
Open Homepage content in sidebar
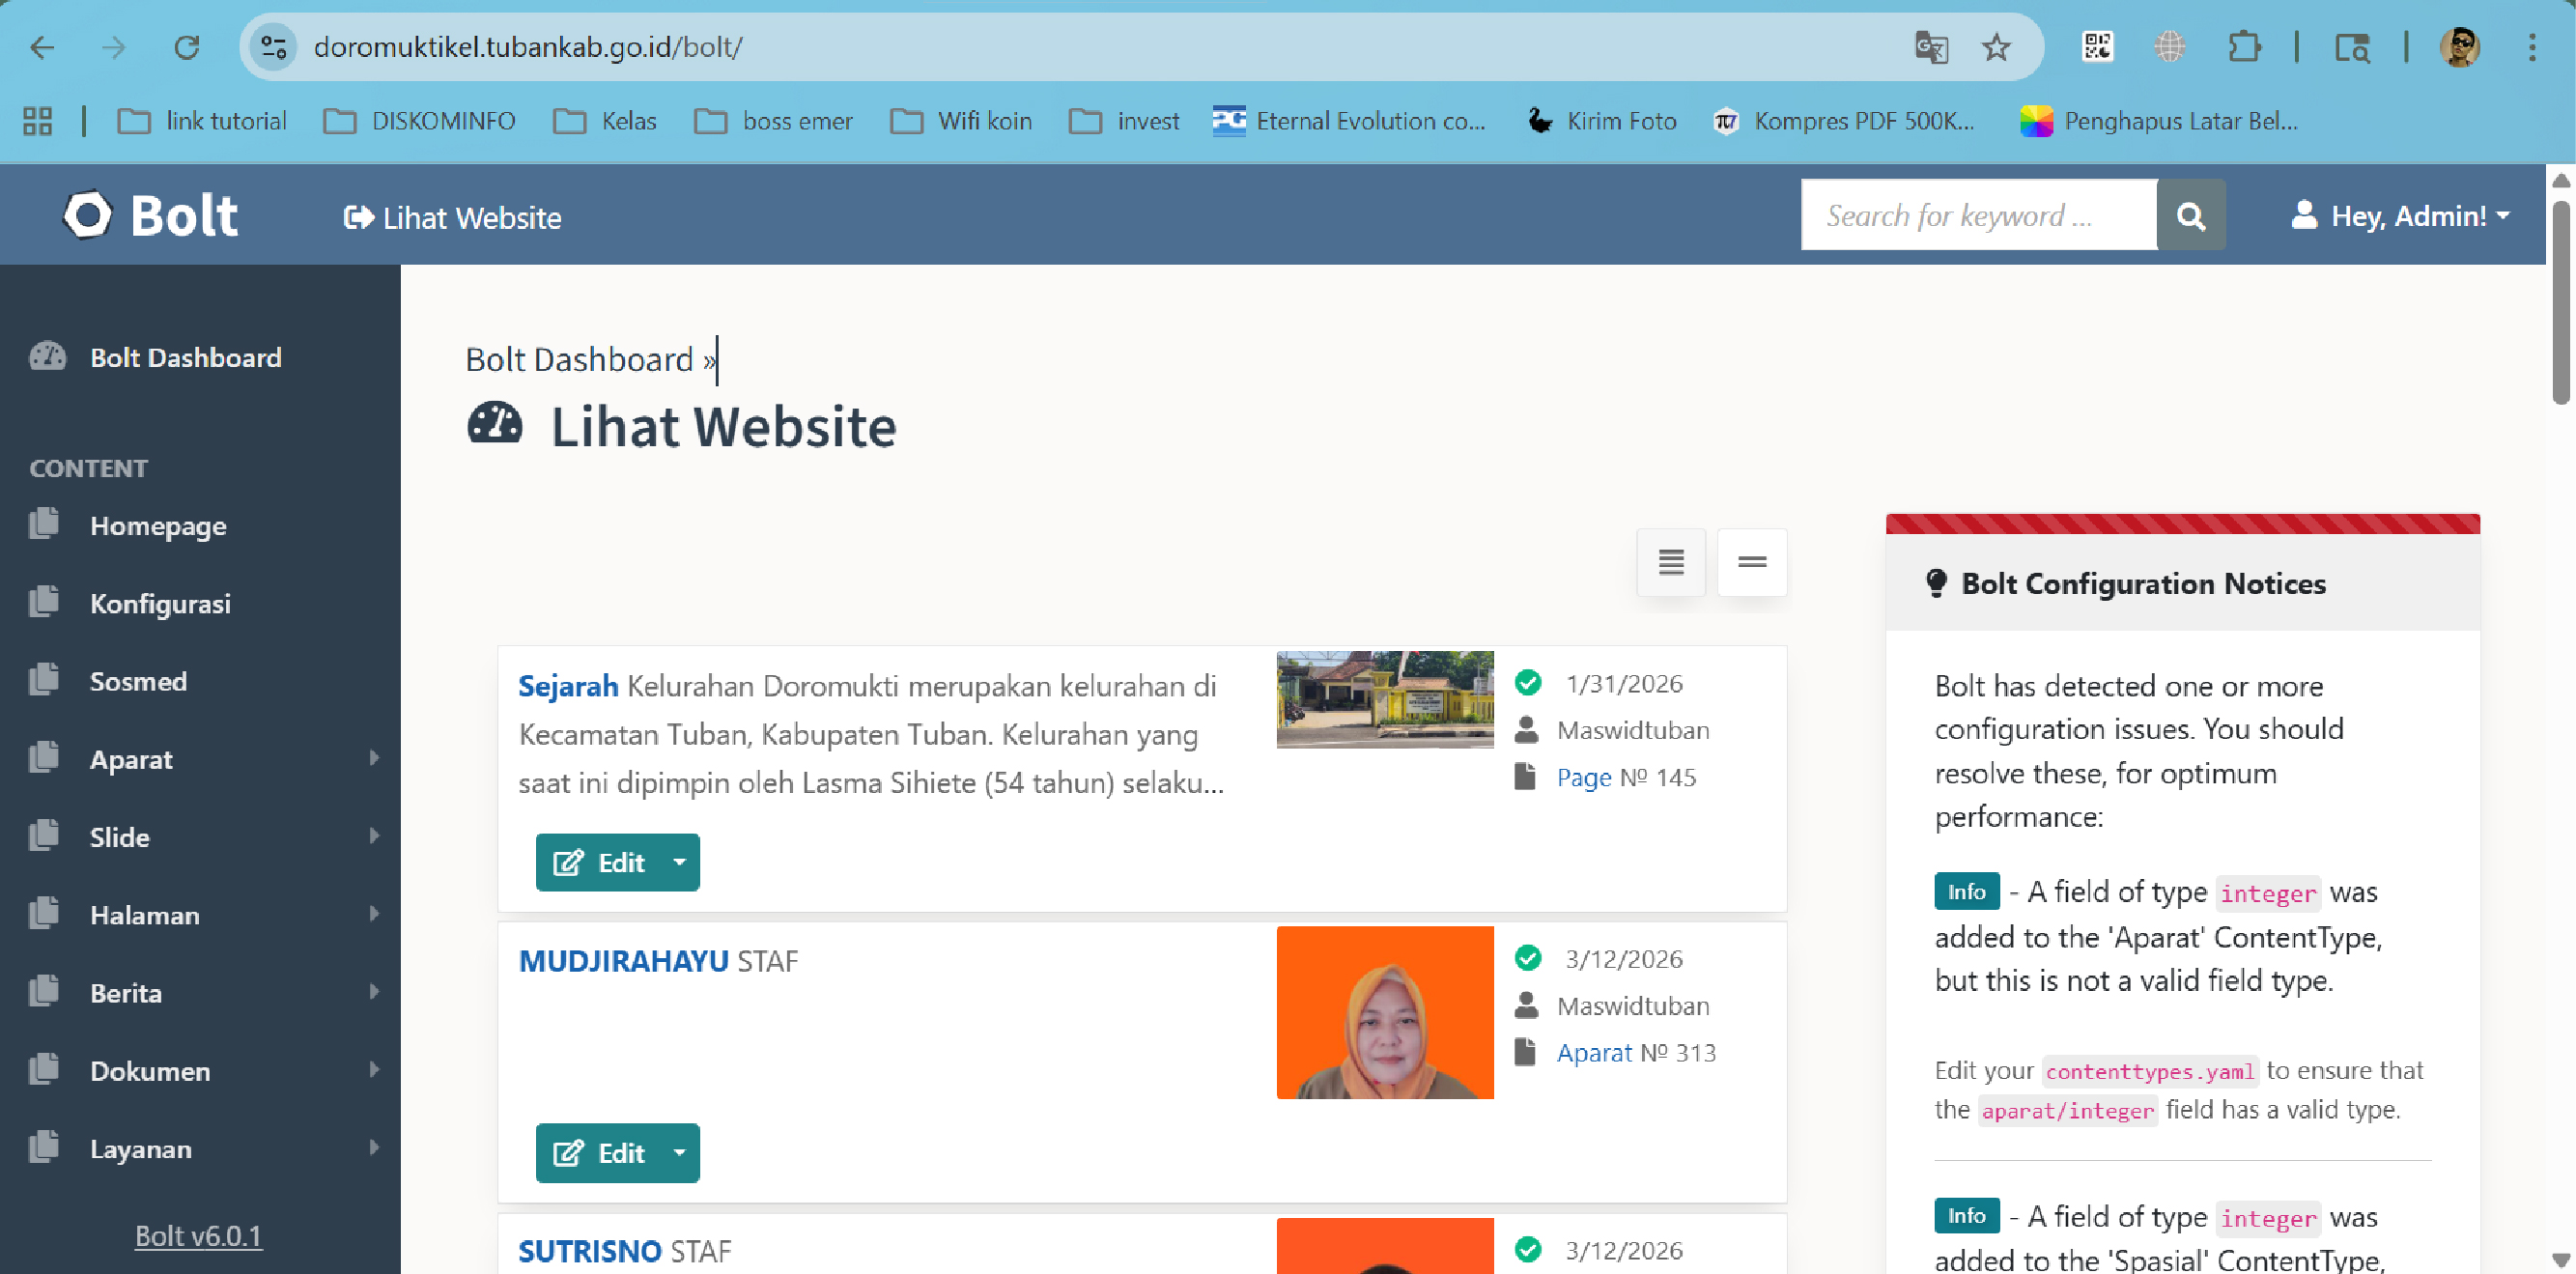click(x=158, y=526)
